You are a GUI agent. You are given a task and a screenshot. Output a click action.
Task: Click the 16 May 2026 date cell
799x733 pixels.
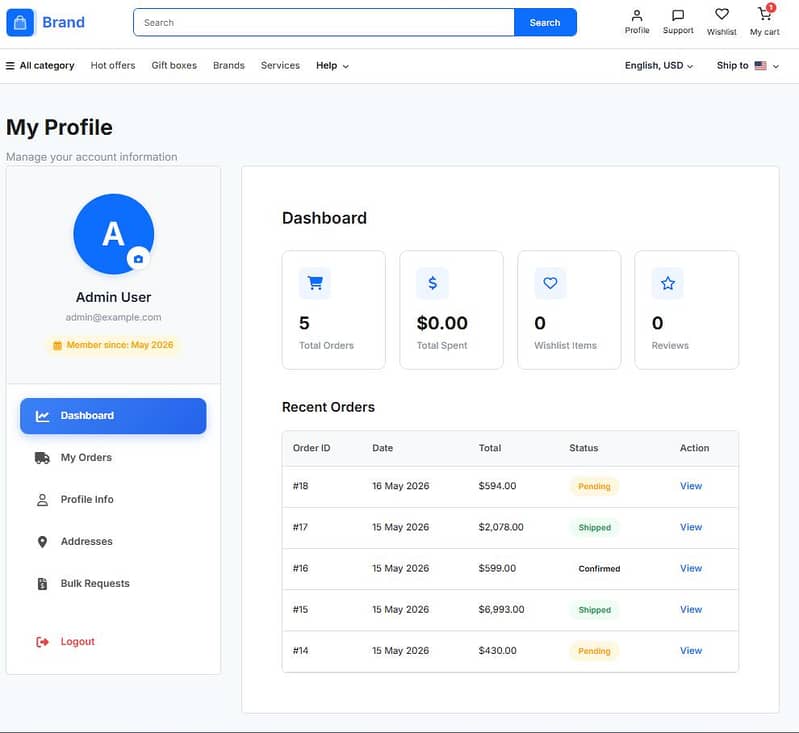pos(401,486)
